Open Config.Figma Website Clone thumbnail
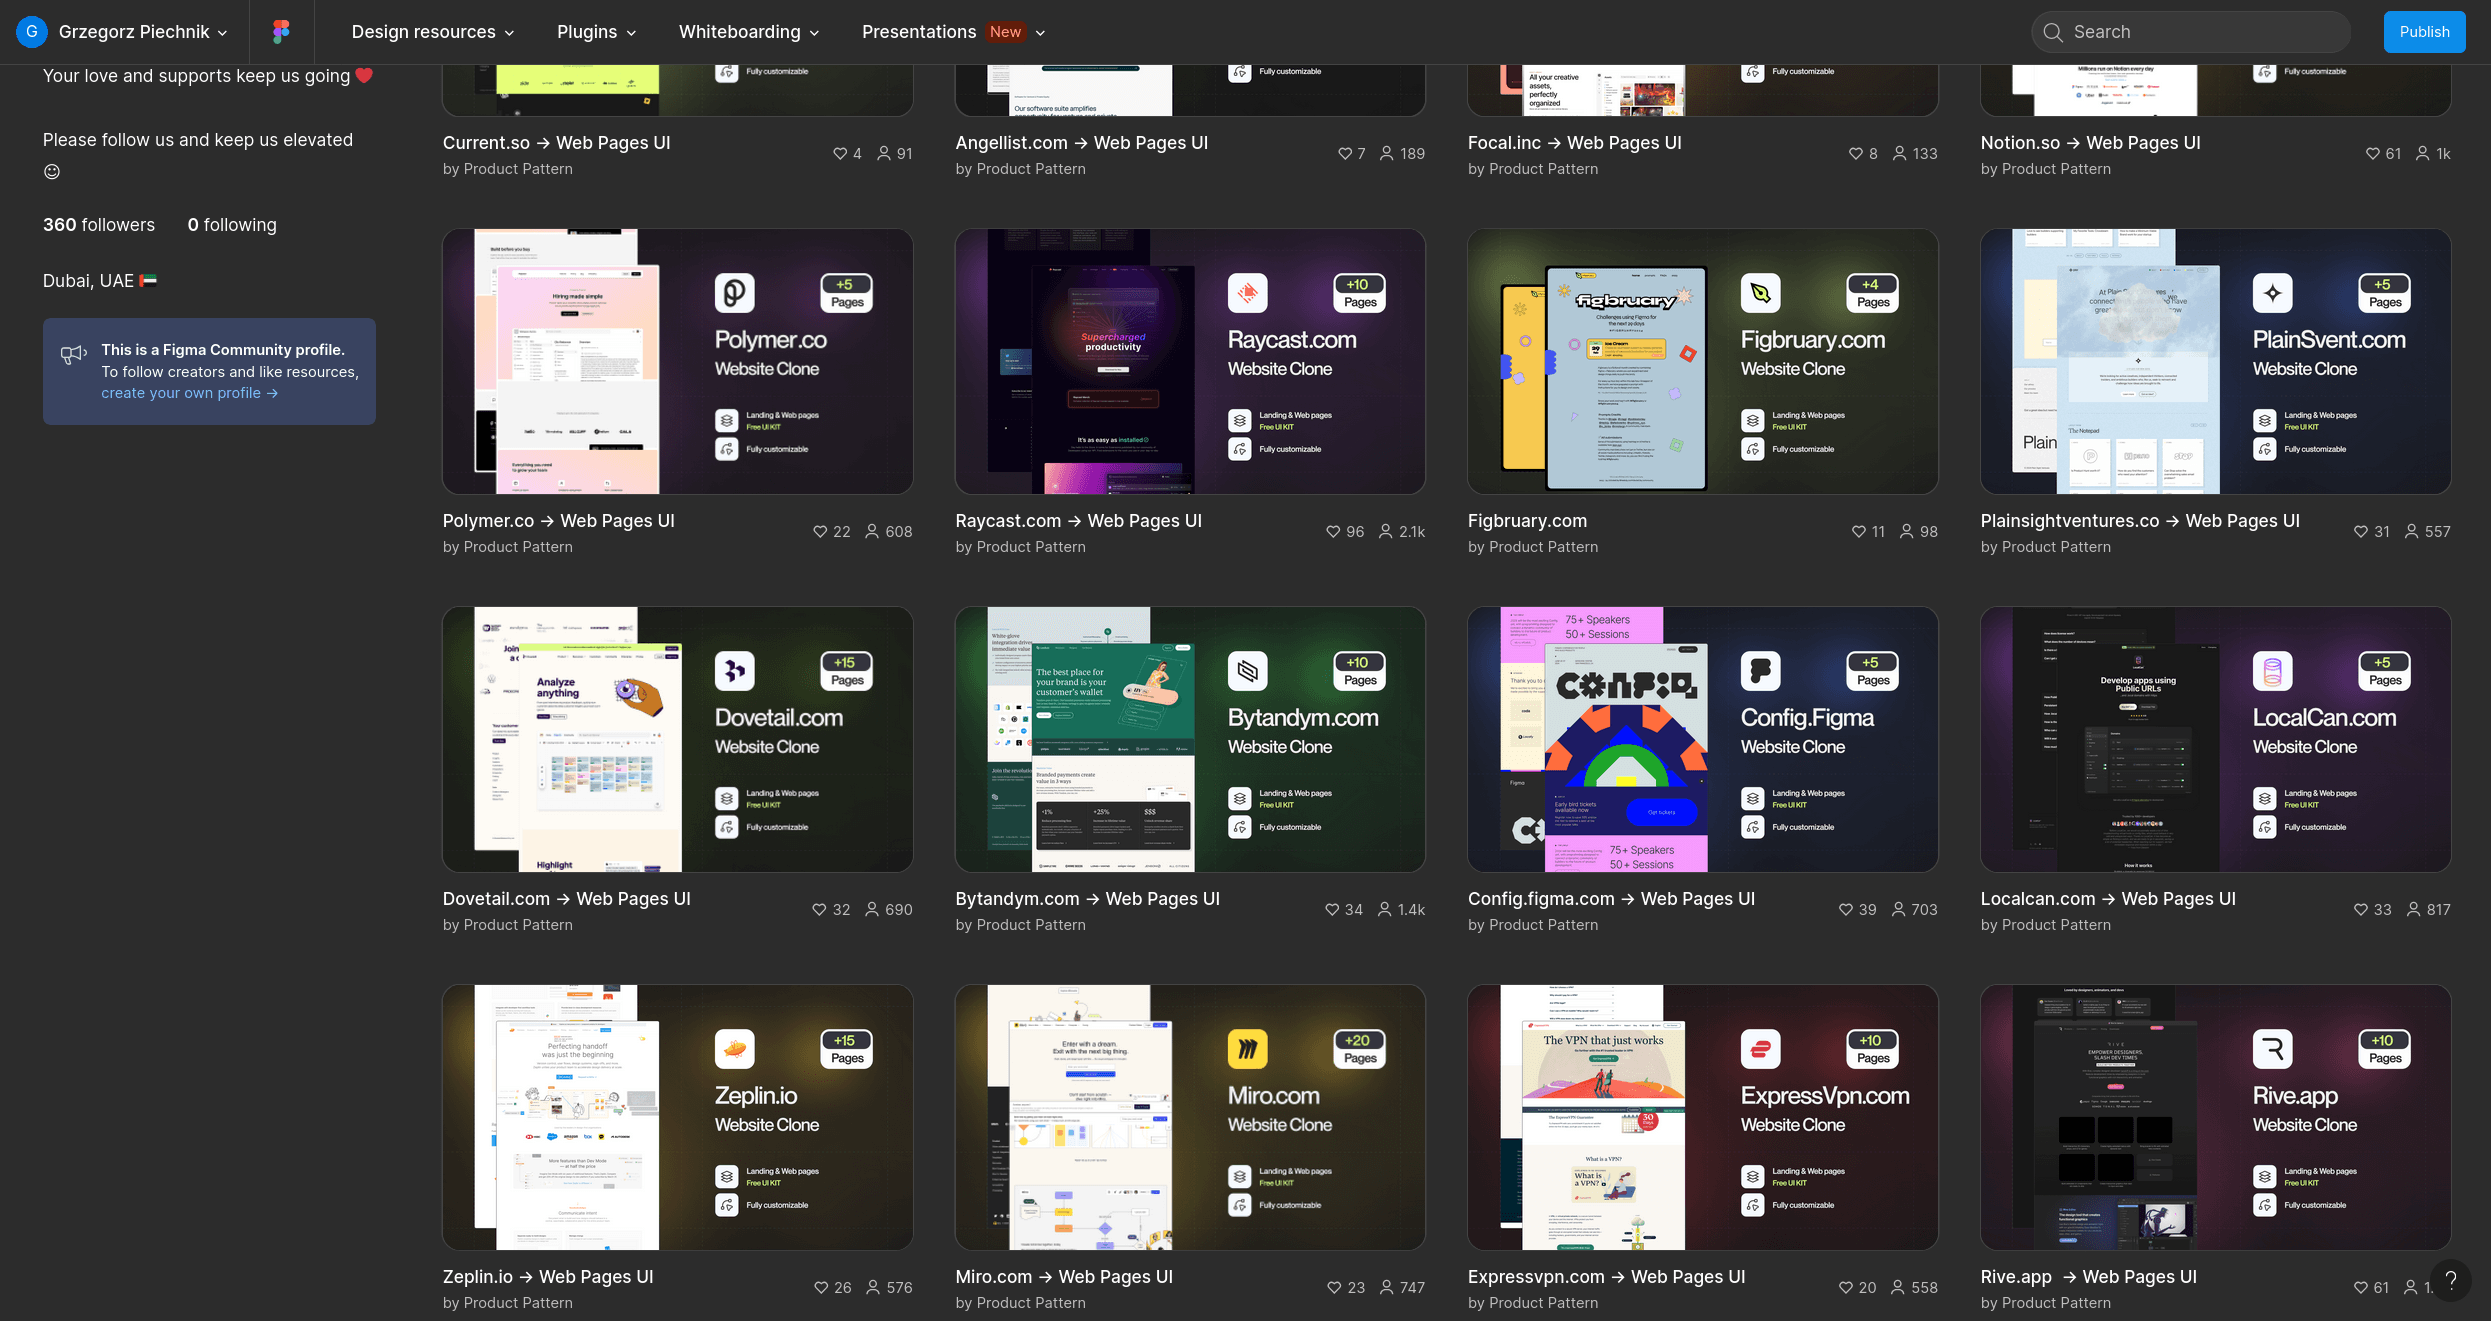 [x=1703, y=739]
